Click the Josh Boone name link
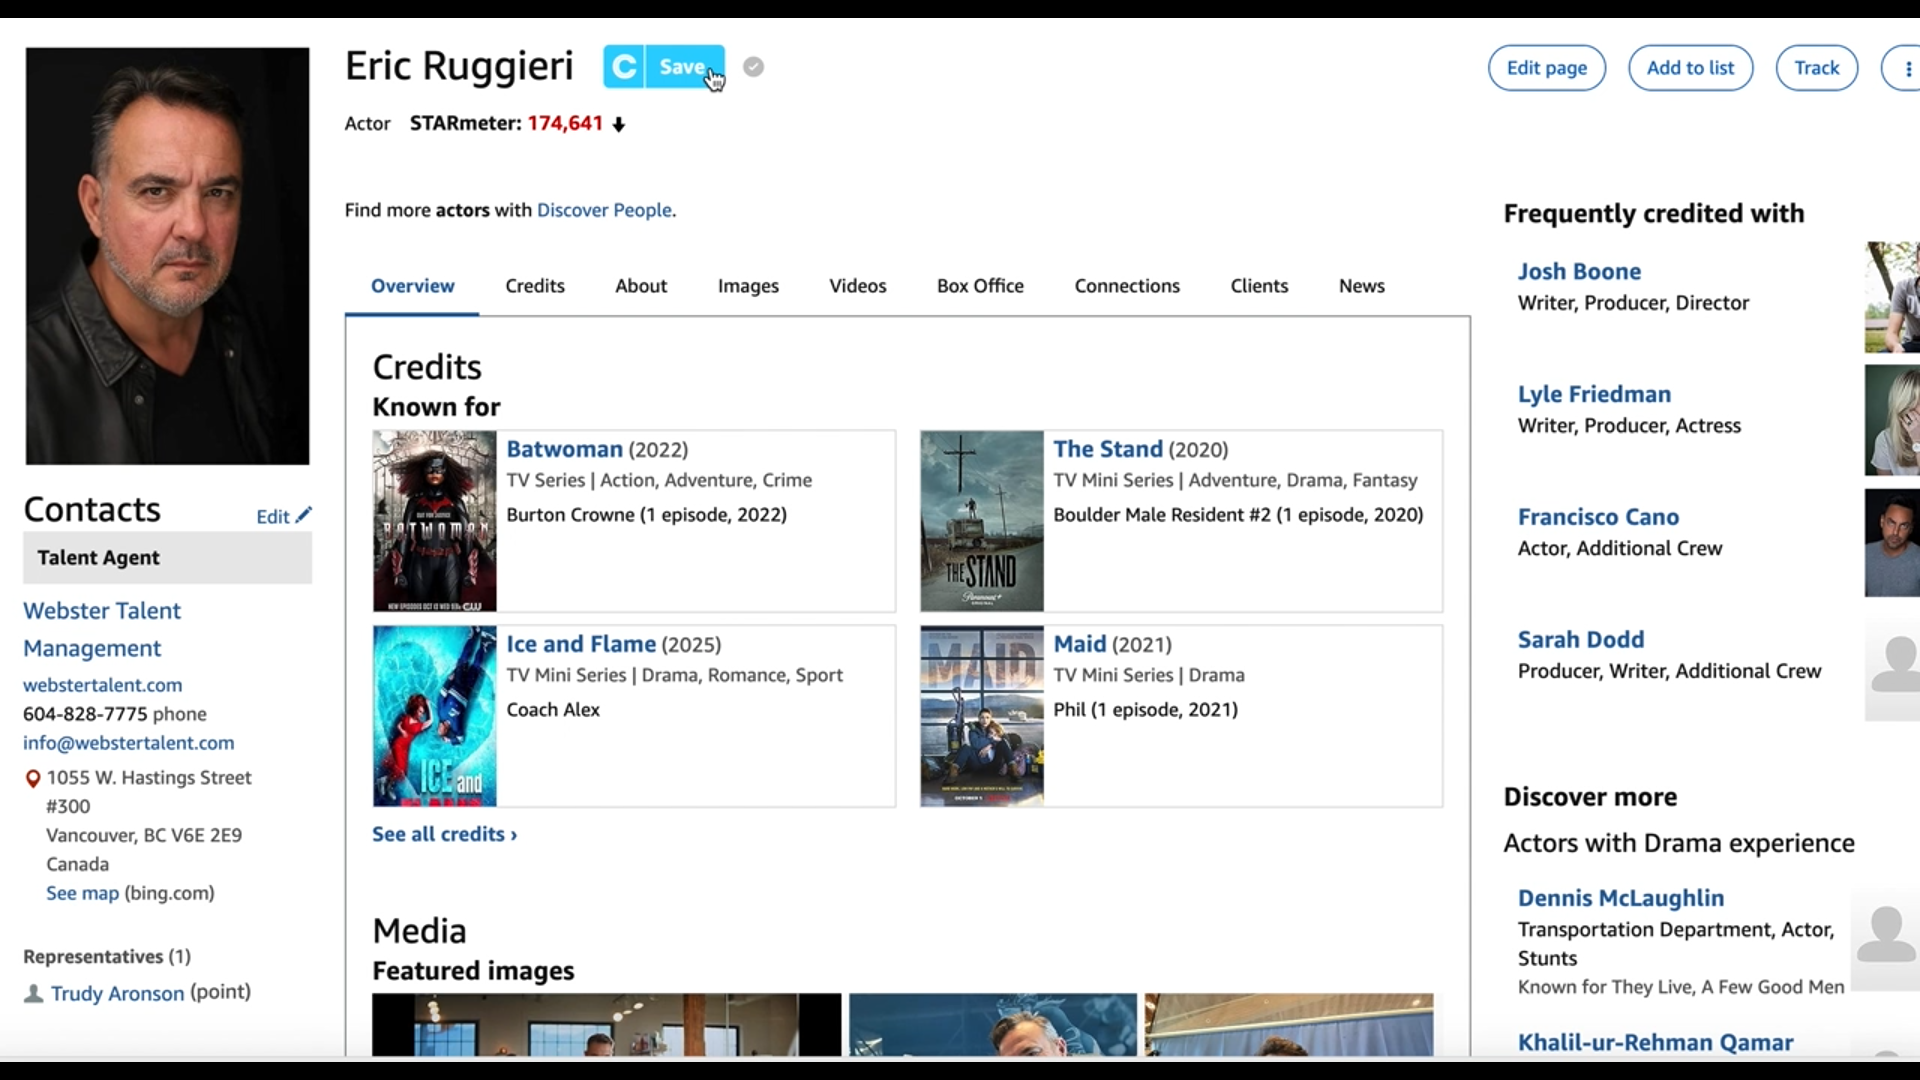Image resolution: width=1920 pixels, height=1080 pixels. pos(1578,271)
